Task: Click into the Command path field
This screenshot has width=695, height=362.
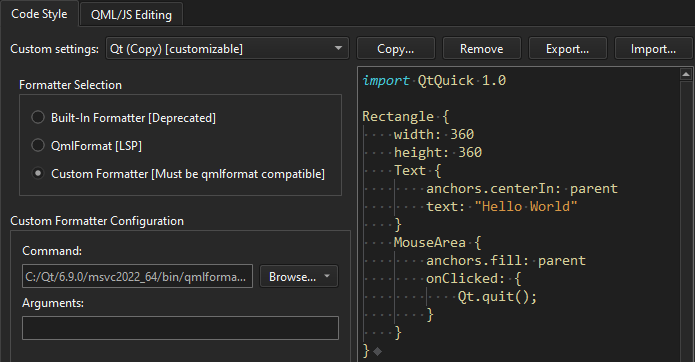Action: point(137,276)
